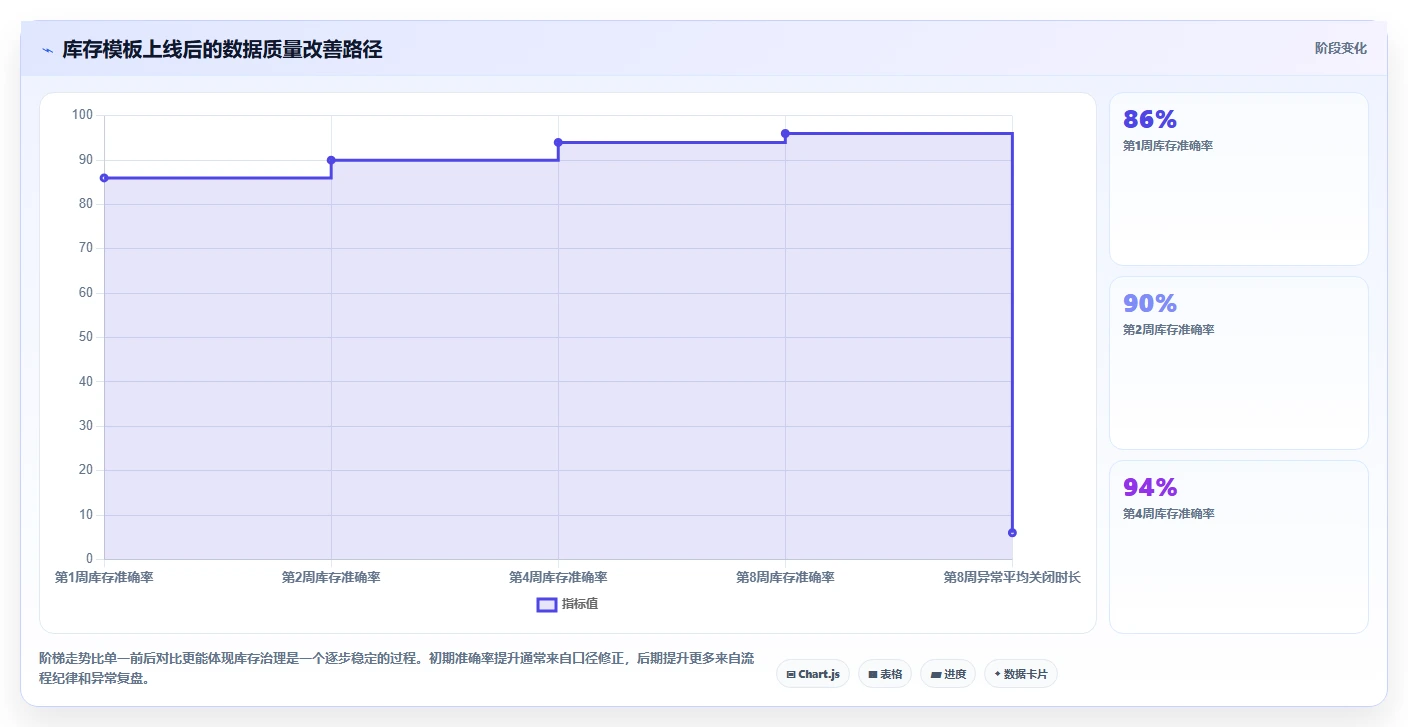The width and height of the screenshot is (1408, 727).
Task: Click the 进度 tag icon
Action: point(936,675)
